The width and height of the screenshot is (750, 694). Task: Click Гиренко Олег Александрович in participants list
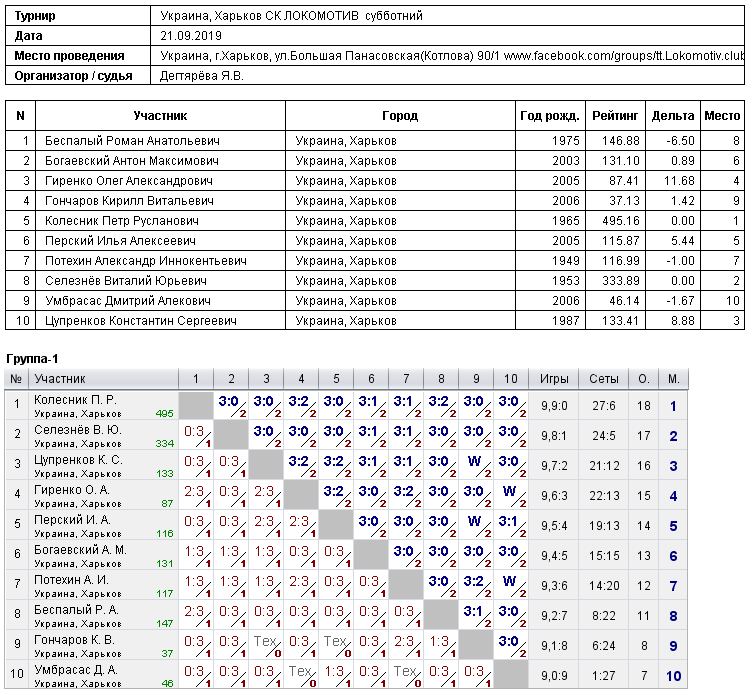pos(129,181)
